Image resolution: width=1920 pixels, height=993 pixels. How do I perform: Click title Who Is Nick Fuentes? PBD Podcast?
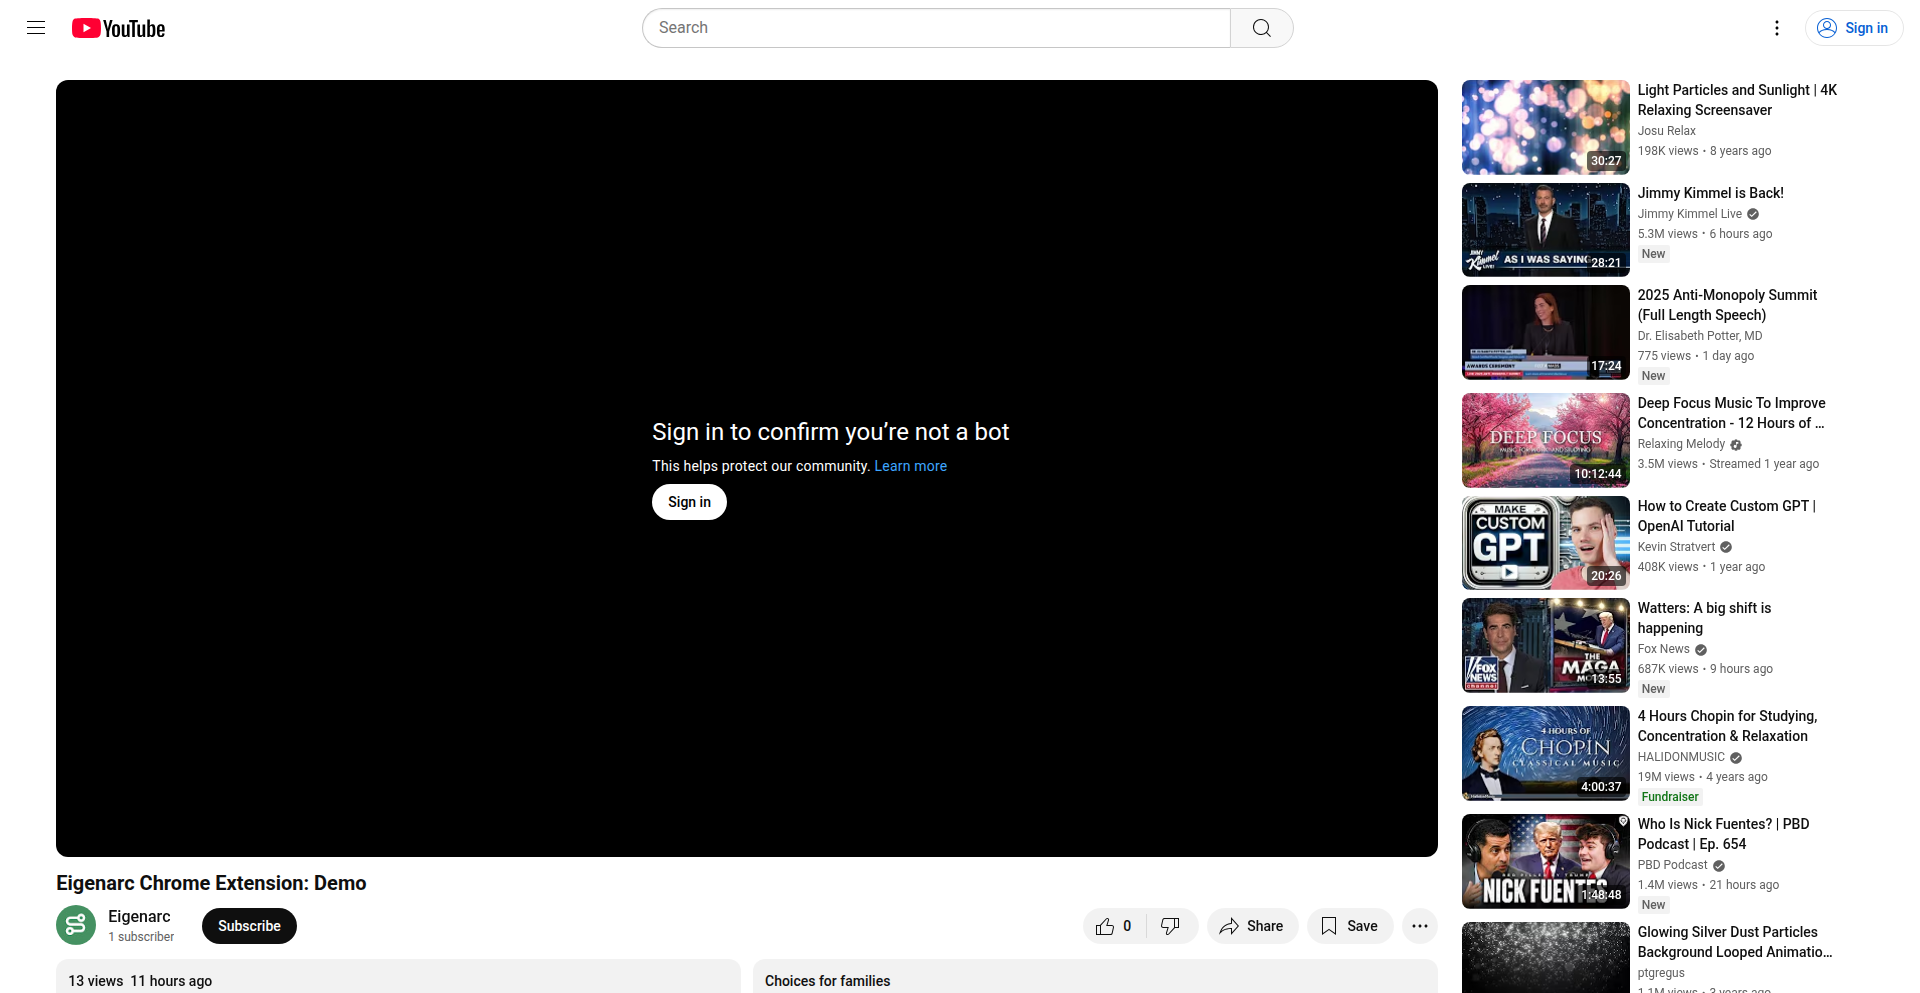click(1723, 834)
